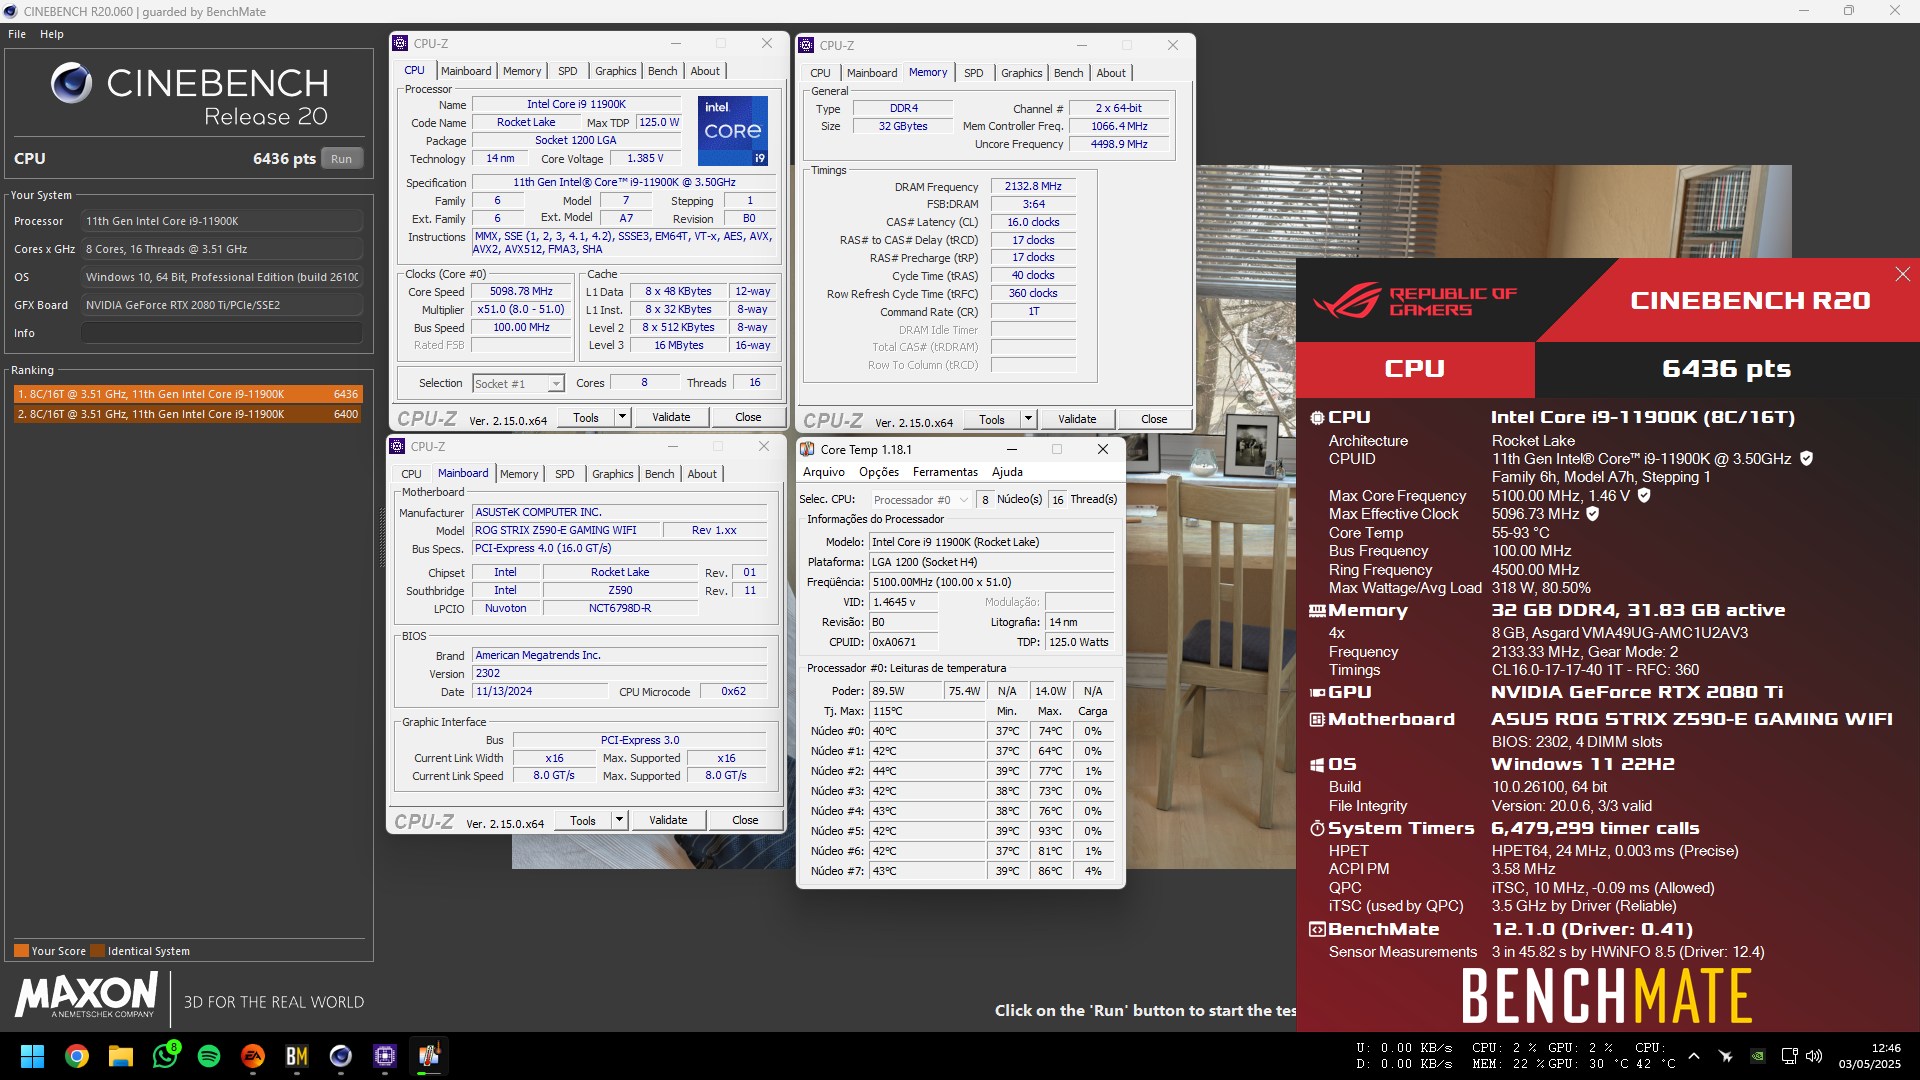The width and height of the screenshot is (1920, 1080).
Task: Select ranking entry with score 6436
Action: coord(188,394)
